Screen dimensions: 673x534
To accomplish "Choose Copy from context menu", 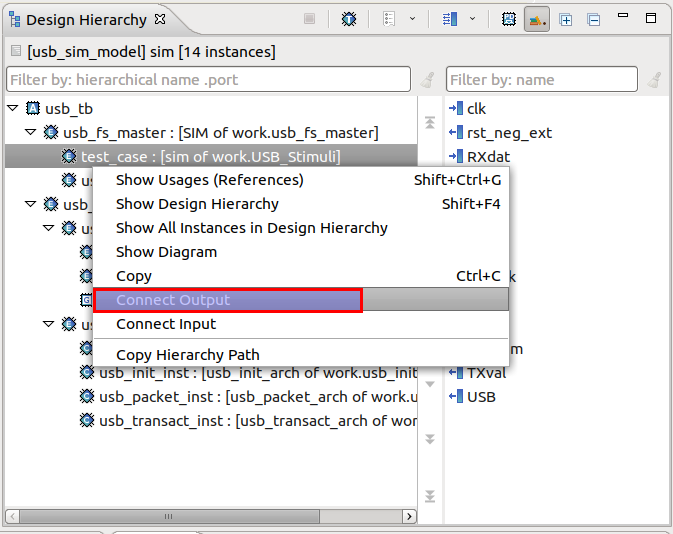I will (x=301, y=276).
